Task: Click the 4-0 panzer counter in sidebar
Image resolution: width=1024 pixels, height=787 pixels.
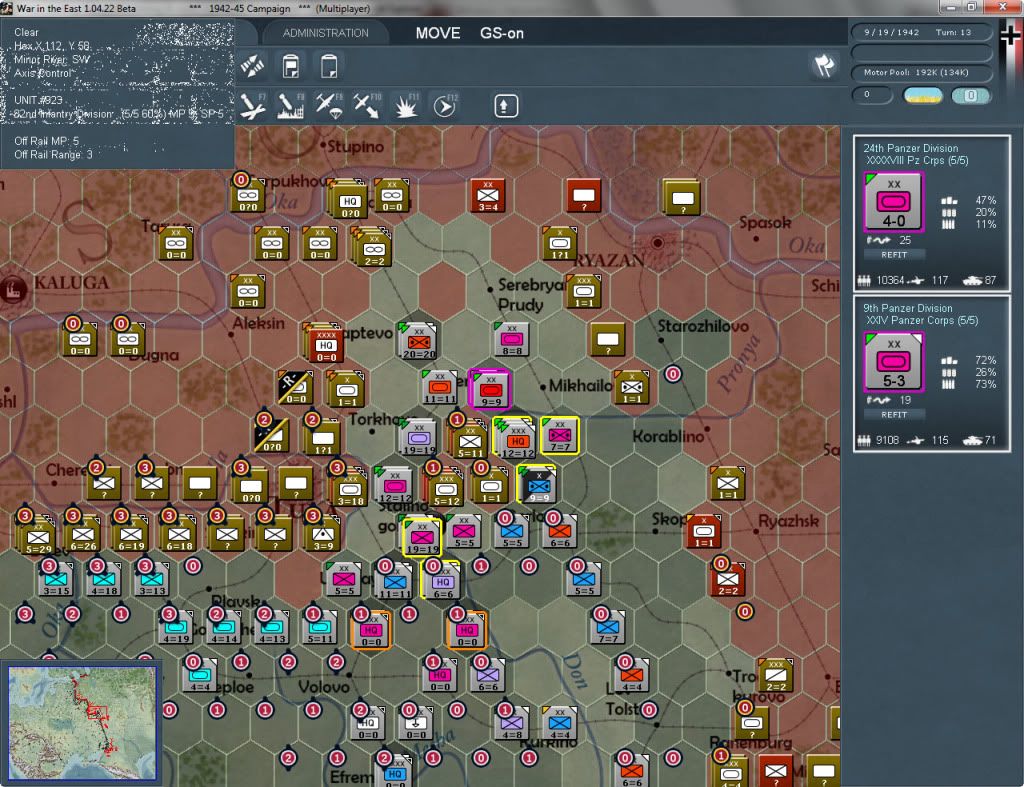Action: click(894, 202)
